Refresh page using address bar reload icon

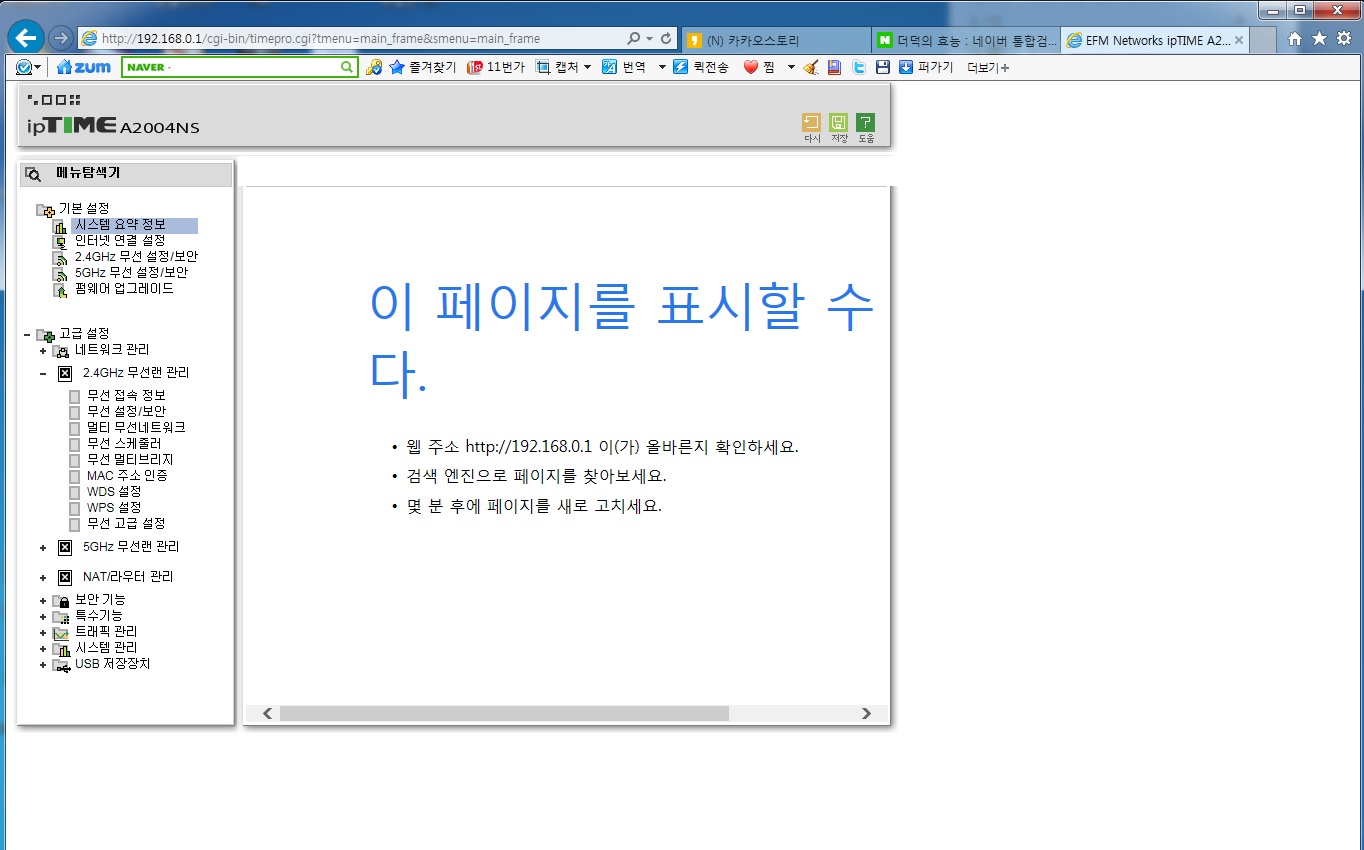coord(666,39)
